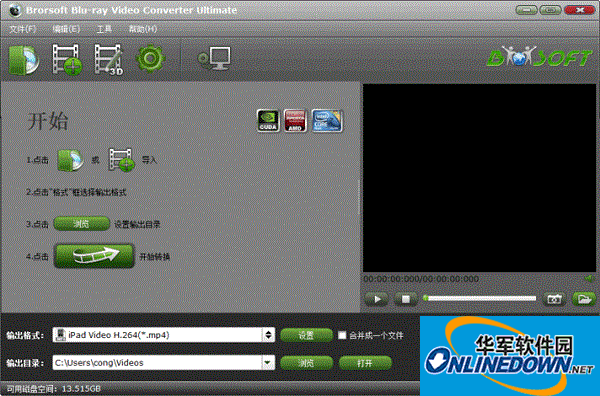This screenshot has height=396, width=600.
Task: Click the AMD acceleration badge
Action: pyautogui.click(x=295, y=121)
